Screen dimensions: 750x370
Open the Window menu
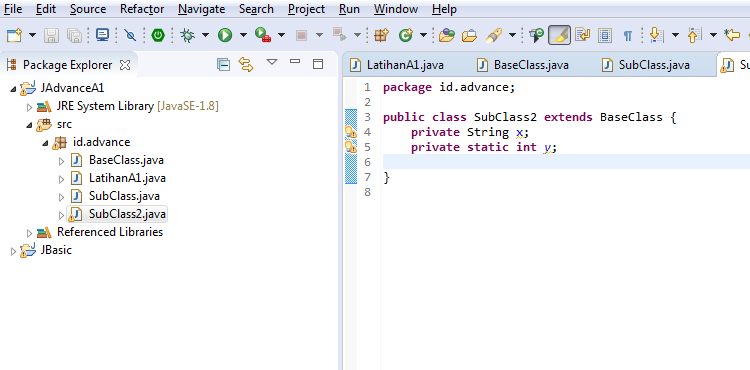point(396,9)
